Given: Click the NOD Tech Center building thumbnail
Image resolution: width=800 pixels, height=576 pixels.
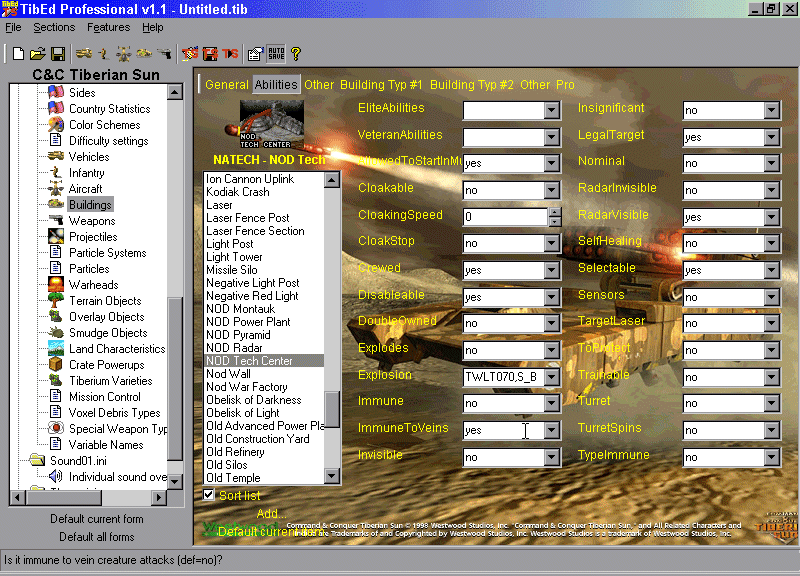Looking at the screenshot, I should click(x=271, y=124).
